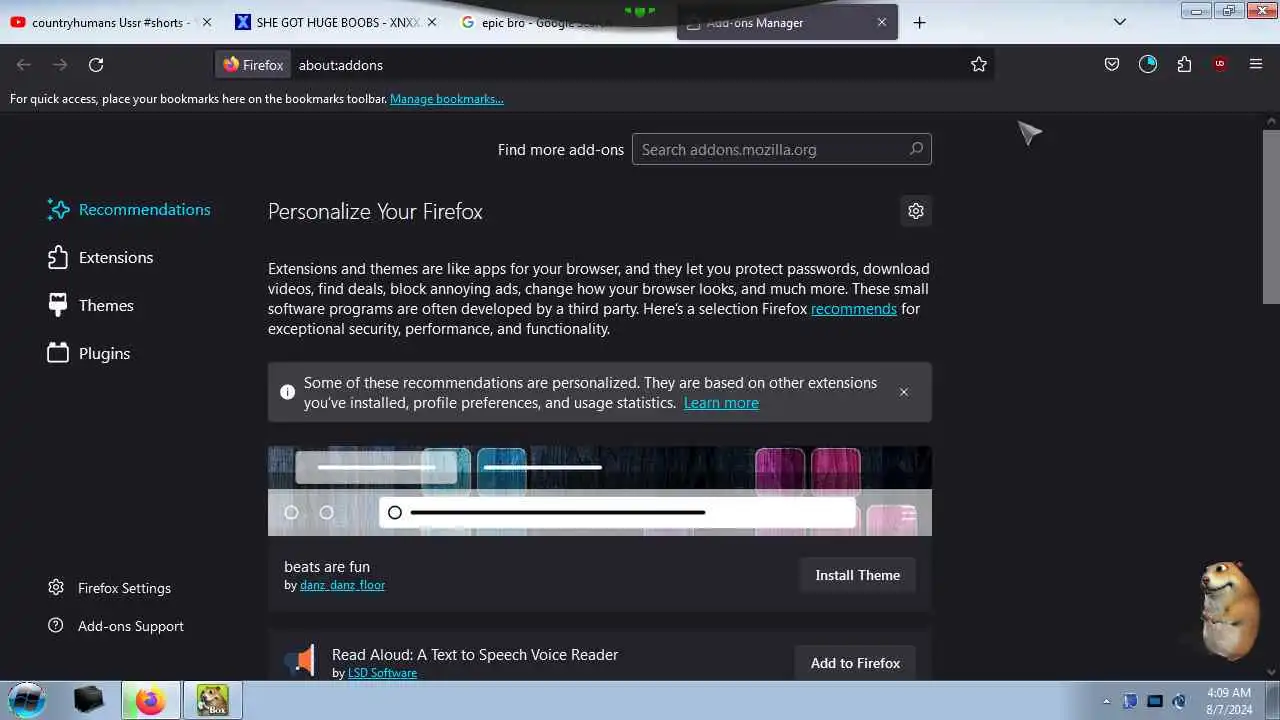Open the Extensions category
Screen dimensions: 1280x720
coord(100,257)
